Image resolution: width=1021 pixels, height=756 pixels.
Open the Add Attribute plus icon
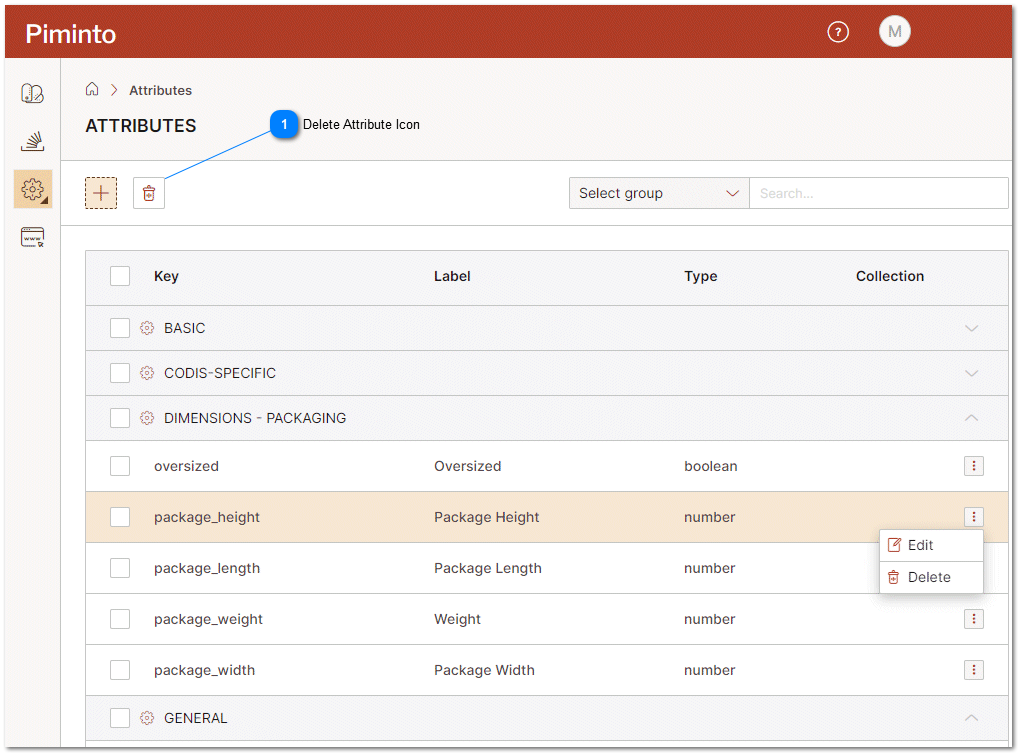click(x=100, y=193)
